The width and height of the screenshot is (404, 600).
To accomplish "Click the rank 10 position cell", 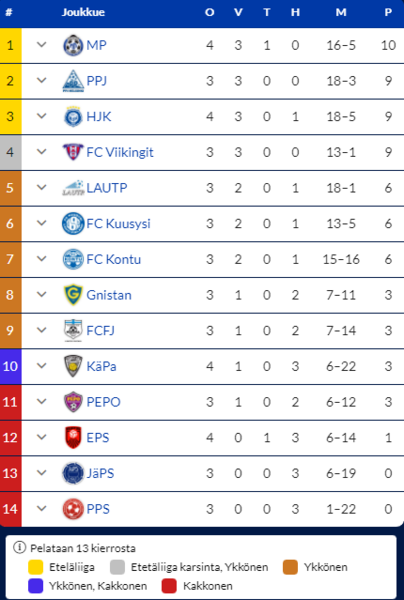I will pyautogui.click(x=10, y=367).
